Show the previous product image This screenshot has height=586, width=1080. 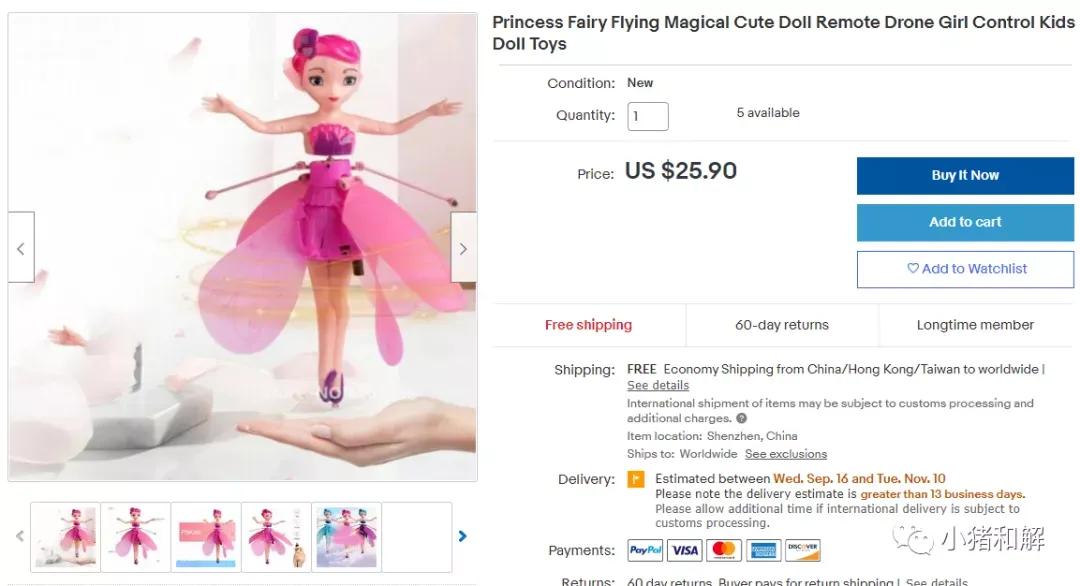coord(21,247)
